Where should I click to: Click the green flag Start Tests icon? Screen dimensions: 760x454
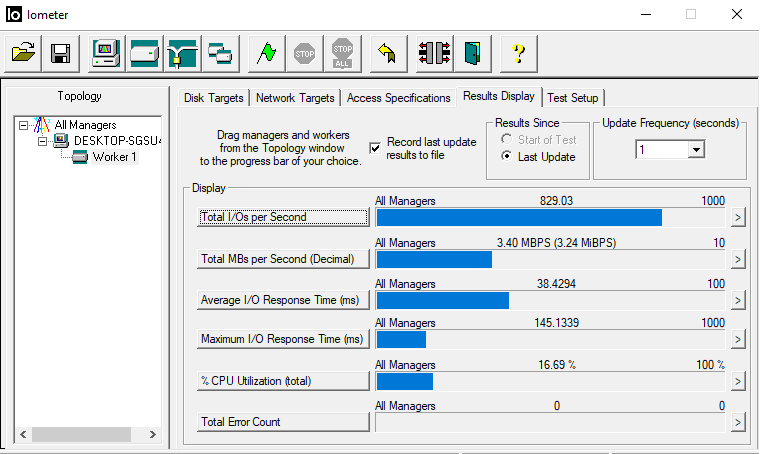click(266, 54)
